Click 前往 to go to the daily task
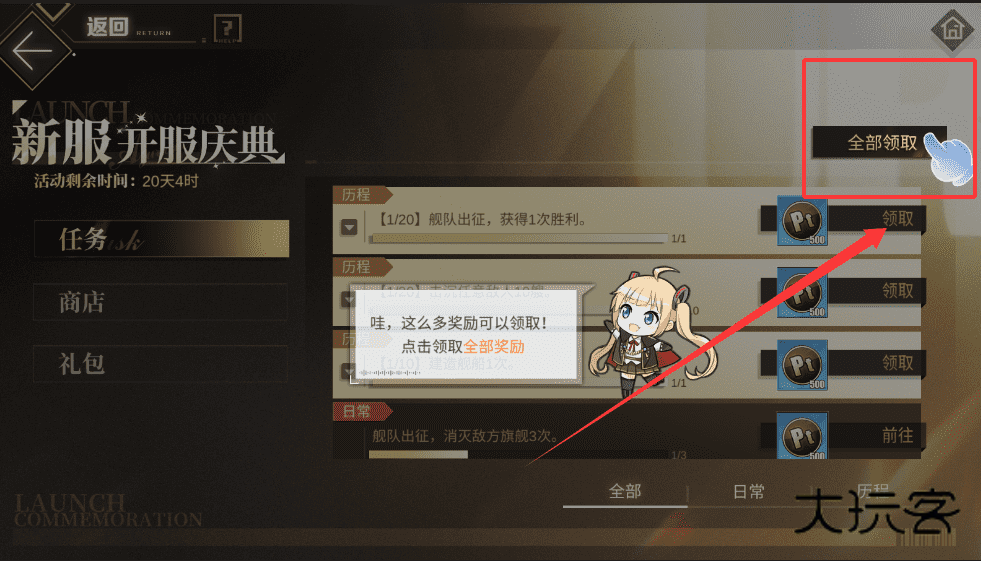 [897, 435]
